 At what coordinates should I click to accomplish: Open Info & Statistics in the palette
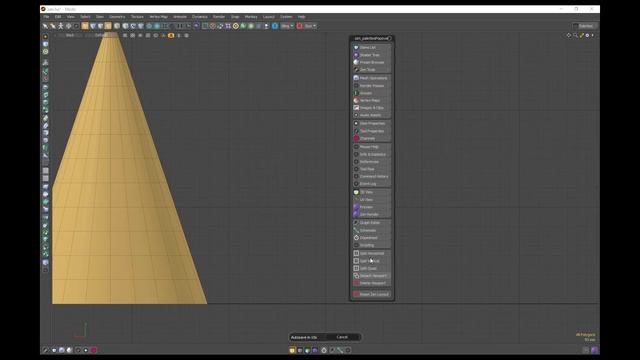pyautogui.click(x=371, y=154)
